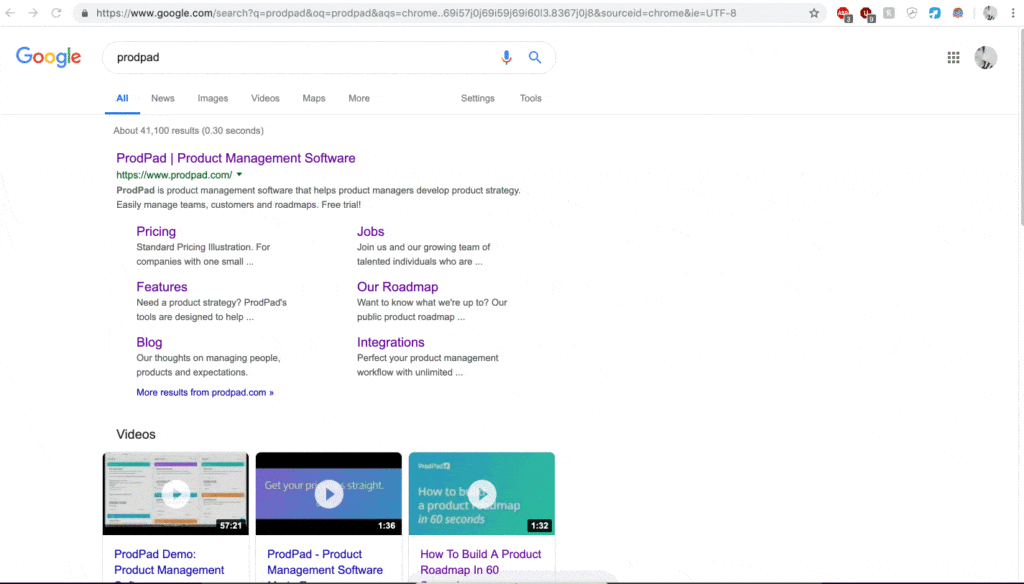1024x584 pixels.
Task: Click the magnifier search button
Action: pos(535,57)
